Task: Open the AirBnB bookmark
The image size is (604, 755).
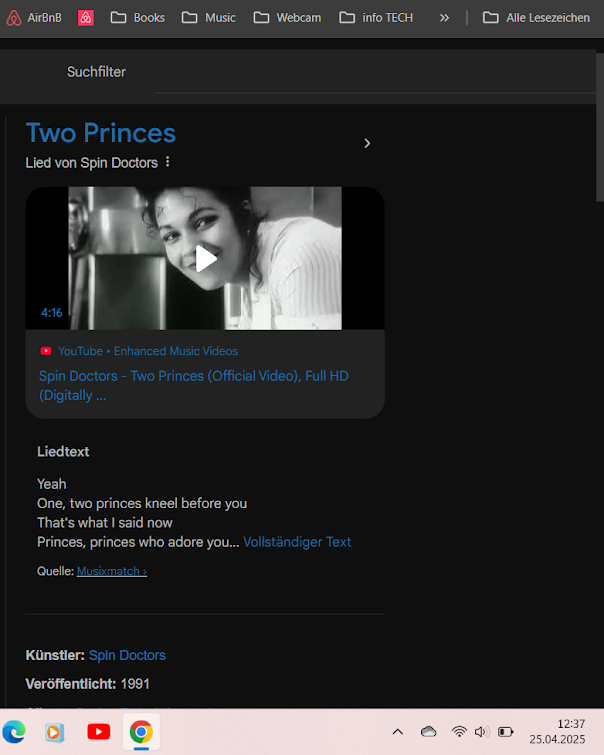Action: (x=34, y=18)
